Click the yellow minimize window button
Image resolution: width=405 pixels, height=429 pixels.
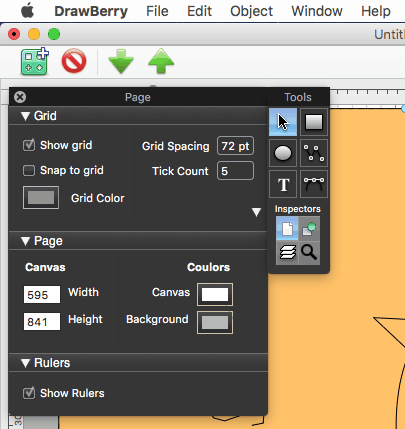[34, 34]
